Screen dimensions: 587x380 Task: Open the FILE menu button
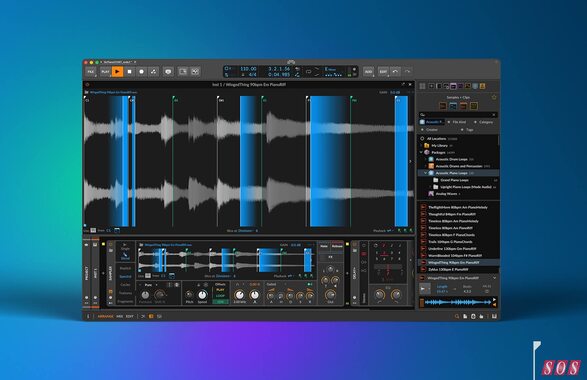pos(91,72)
